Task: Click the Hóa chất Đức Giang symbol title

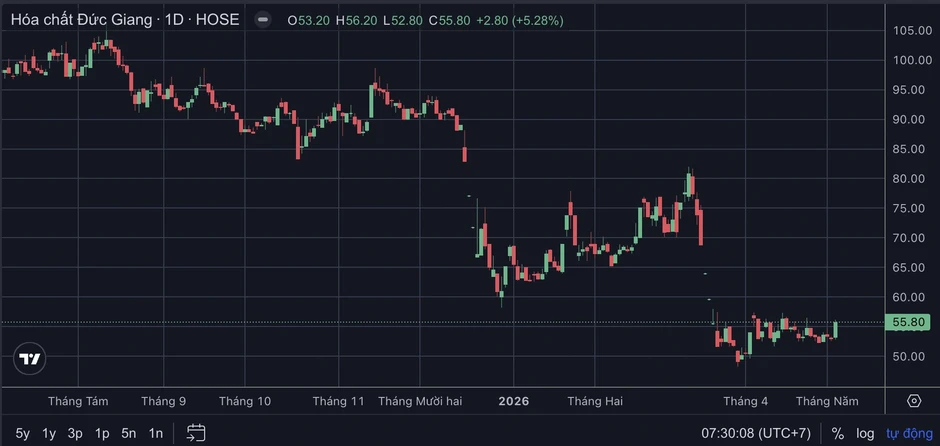Action: [x=81, y=20]
